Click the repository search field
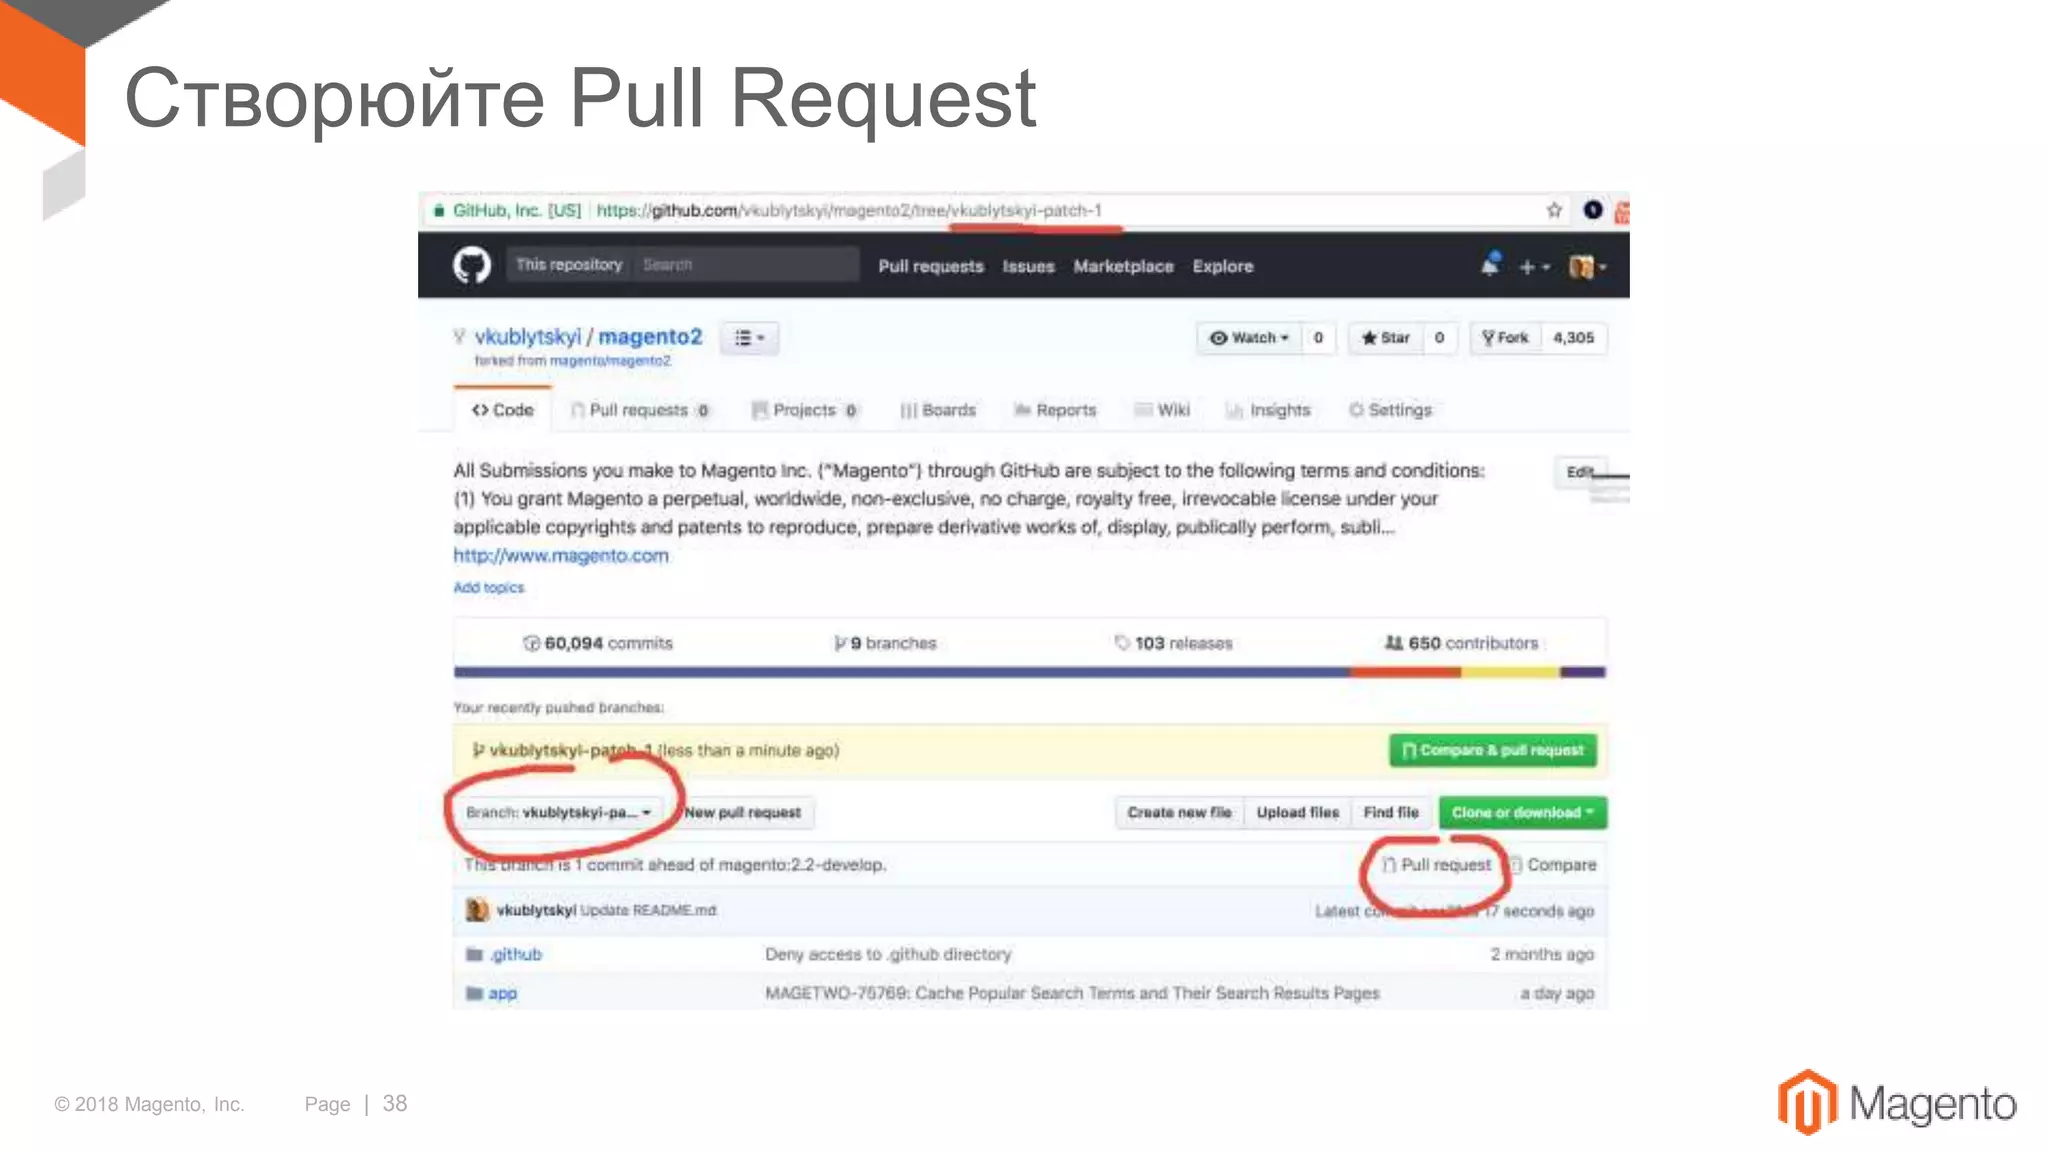Viewport: 2048px width, 1152px height. tap(745, 265)
